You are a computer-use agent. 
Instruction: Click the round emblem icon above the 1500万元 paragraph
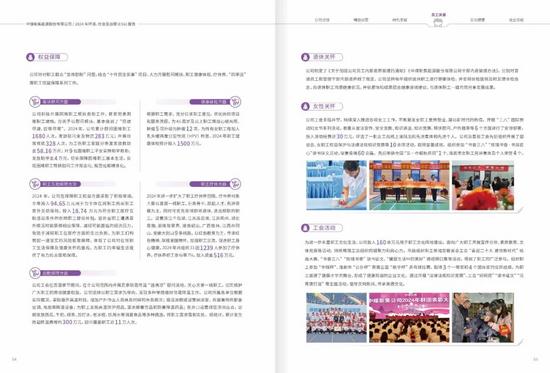click(x=235, y=102)
